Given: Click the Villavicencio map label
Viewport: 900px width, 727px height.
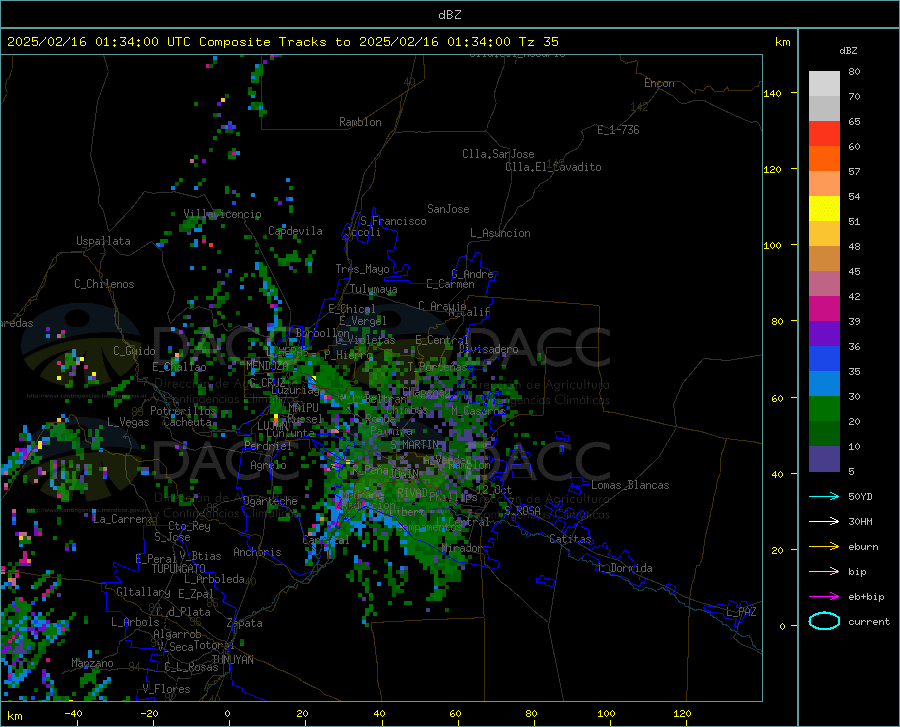Looking at the screenshot, I should pyautogui.click(x=222, y=214).
